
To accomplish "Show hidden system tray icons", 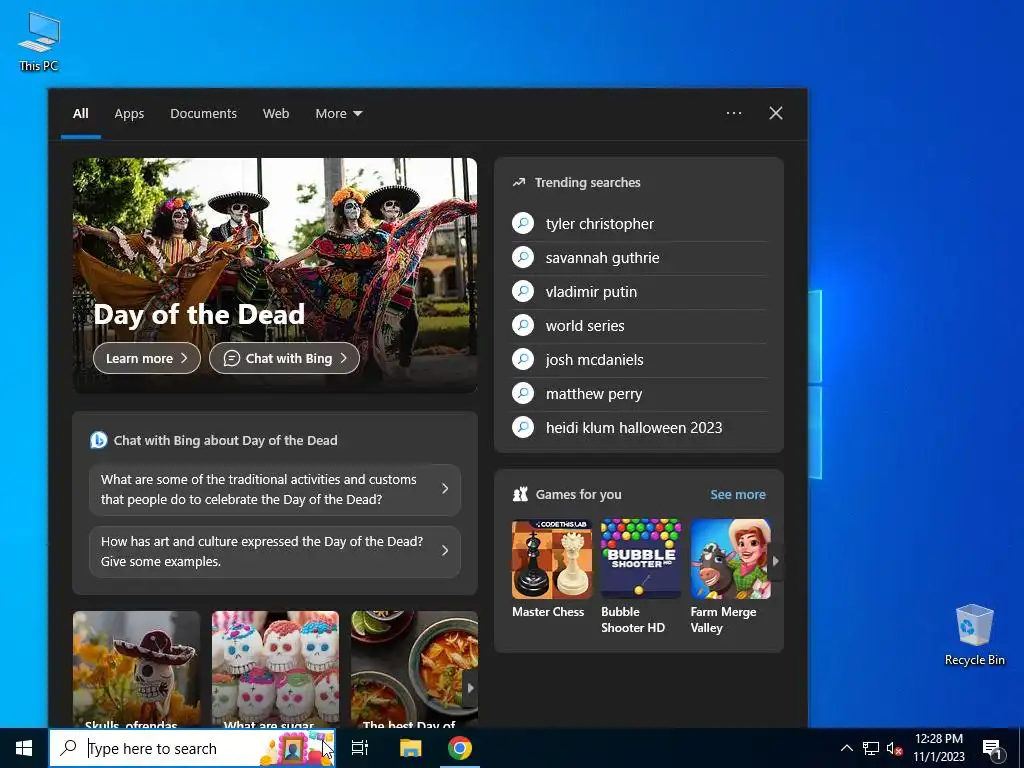I will 846,748.
